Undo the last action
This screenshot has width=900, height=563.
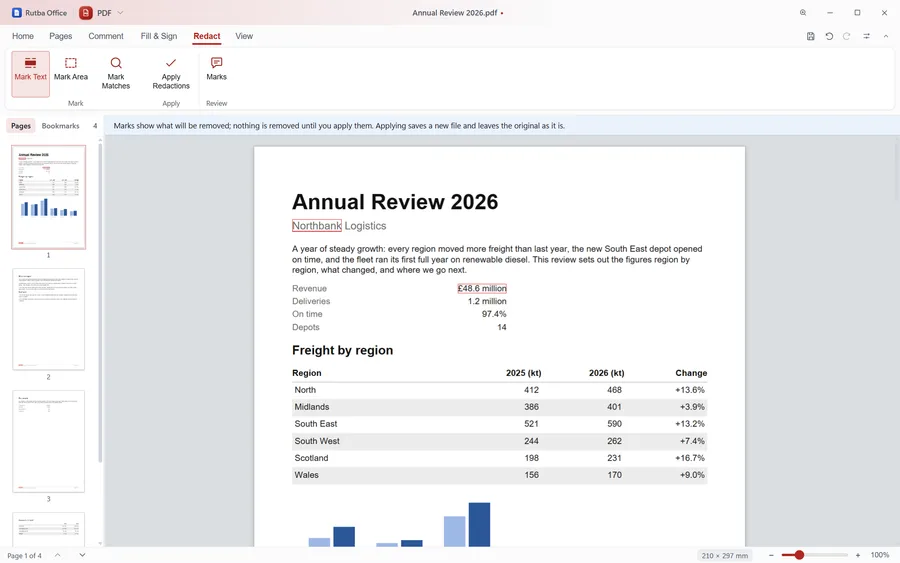coord(829,36)
